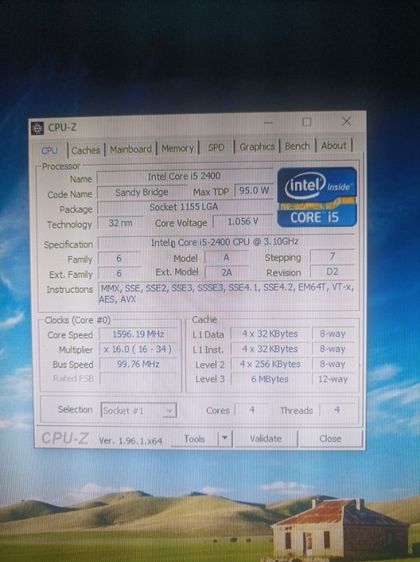Open the About tab
This screenshot has width=420, height=562.
click(x=334, y=146)
